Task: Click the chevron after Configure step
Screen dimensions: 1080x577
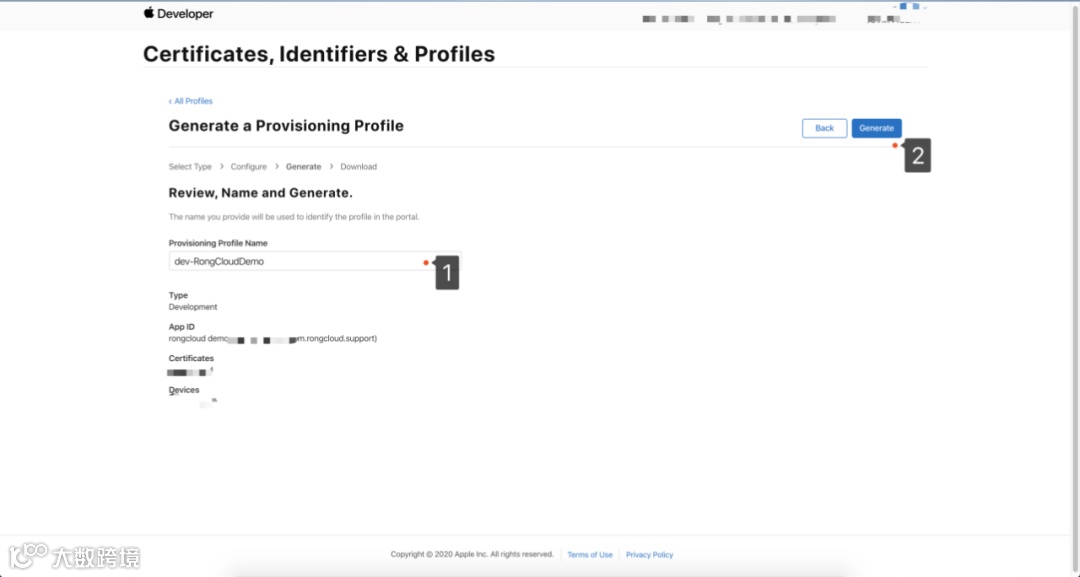Action: [x=277, y=167]
